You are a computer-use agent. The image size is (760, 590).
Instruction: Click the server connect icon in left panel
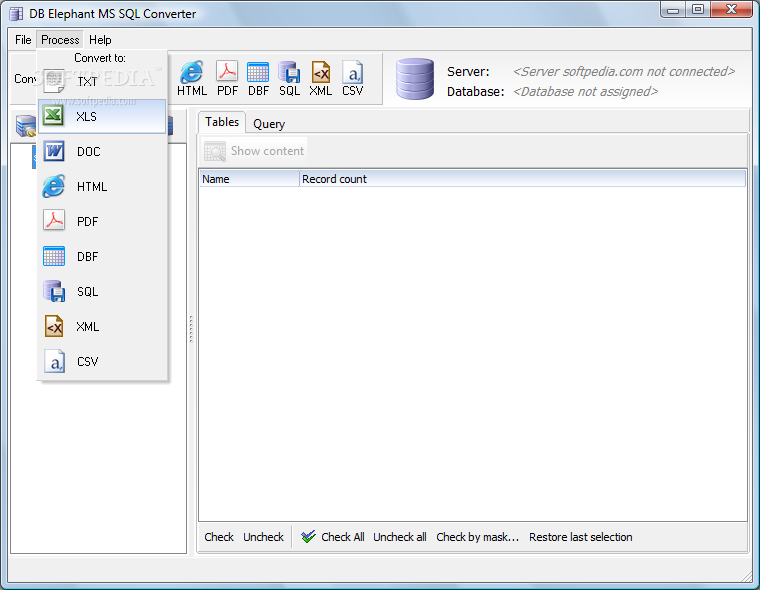[x=25, y=126]
